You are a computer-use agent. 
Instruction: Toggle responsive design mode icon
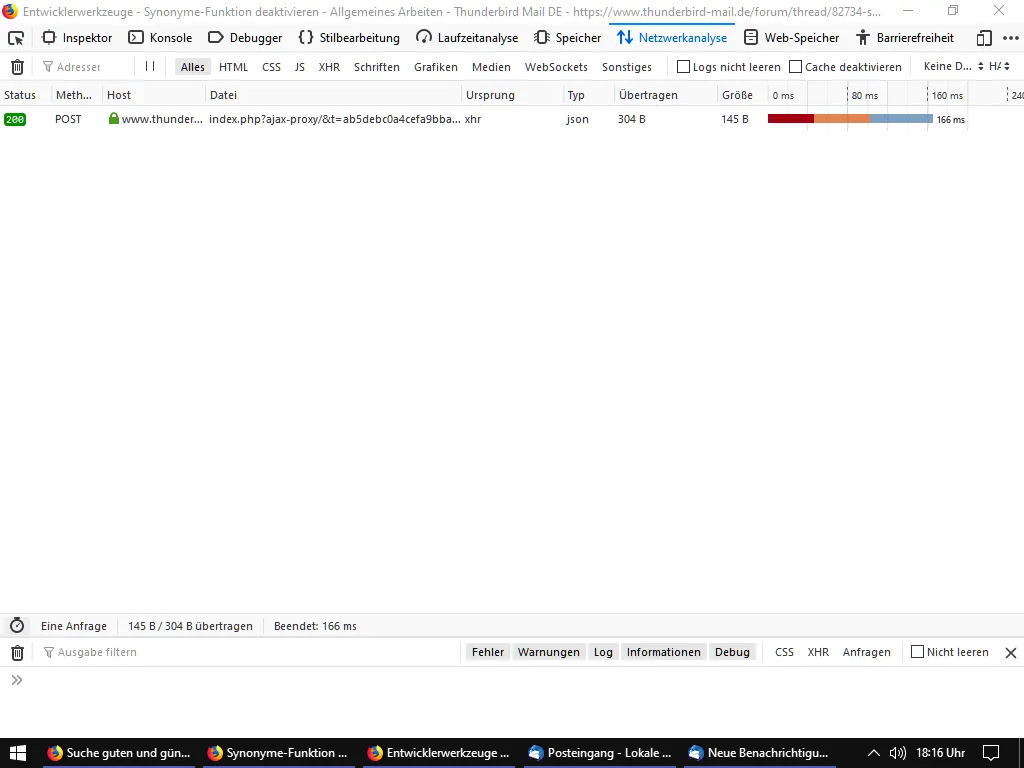[x=984, y=39]
